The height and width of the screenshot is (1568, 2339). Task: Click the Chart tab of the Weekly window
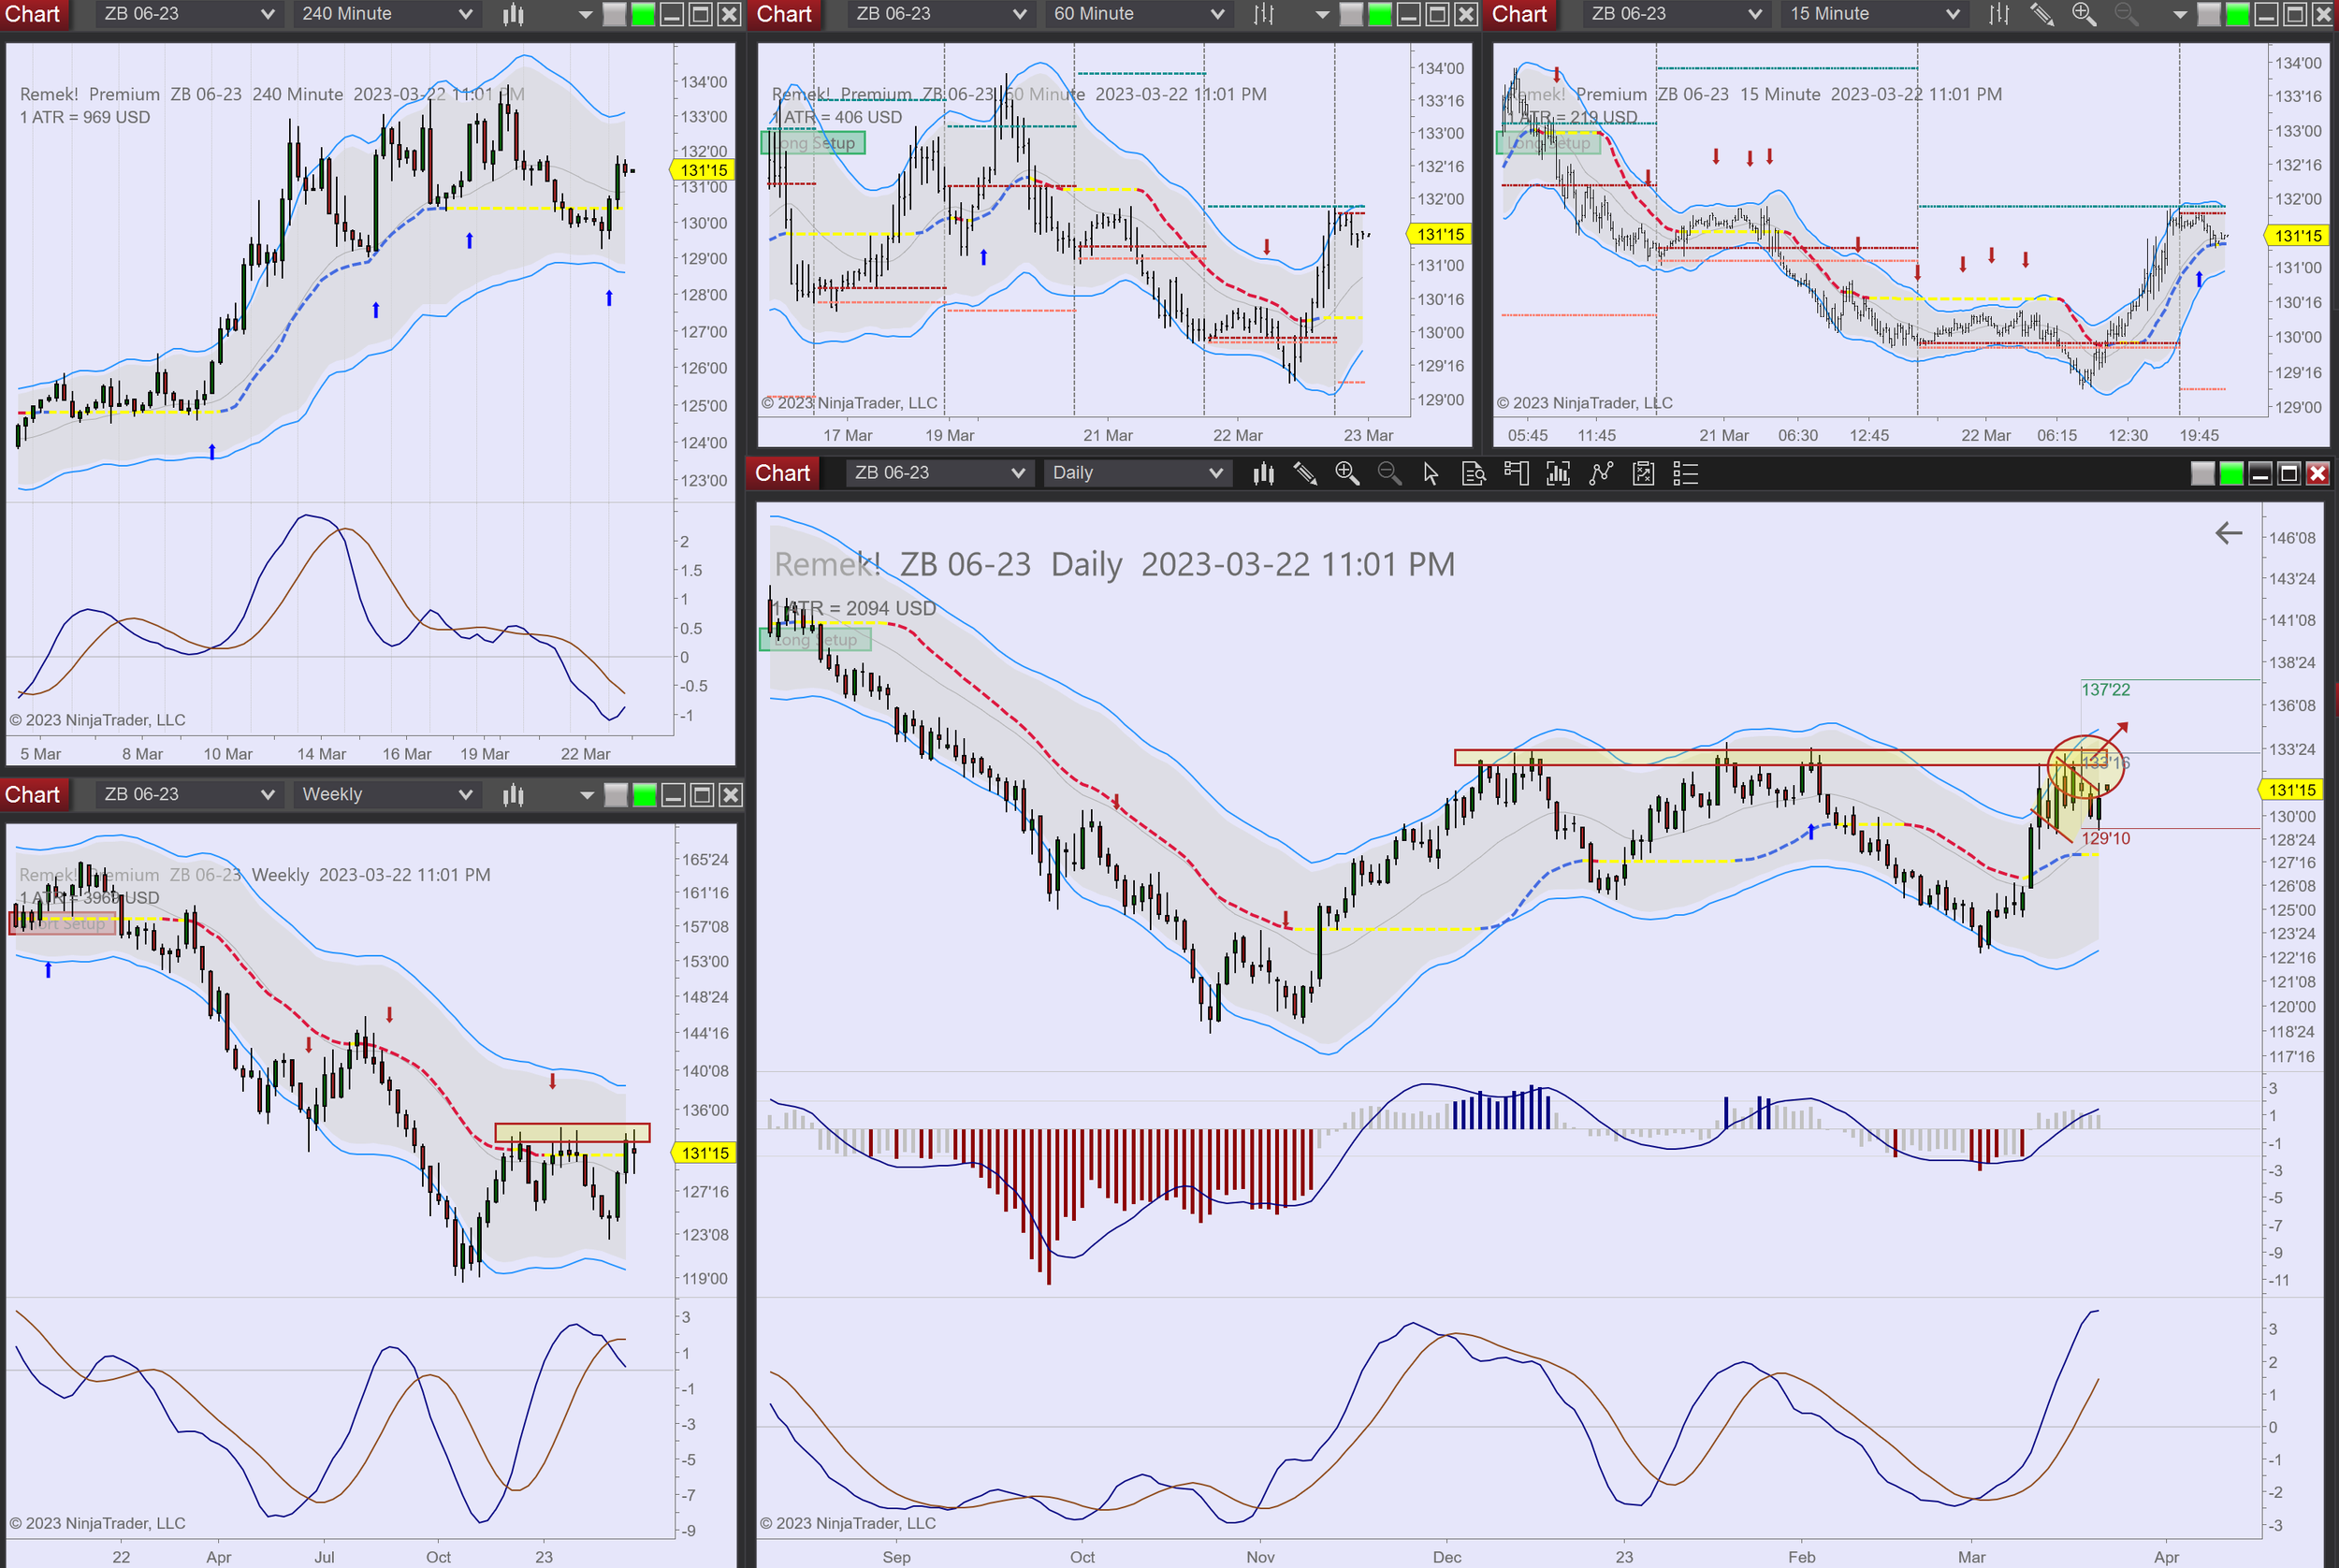(x=33, y=795)
